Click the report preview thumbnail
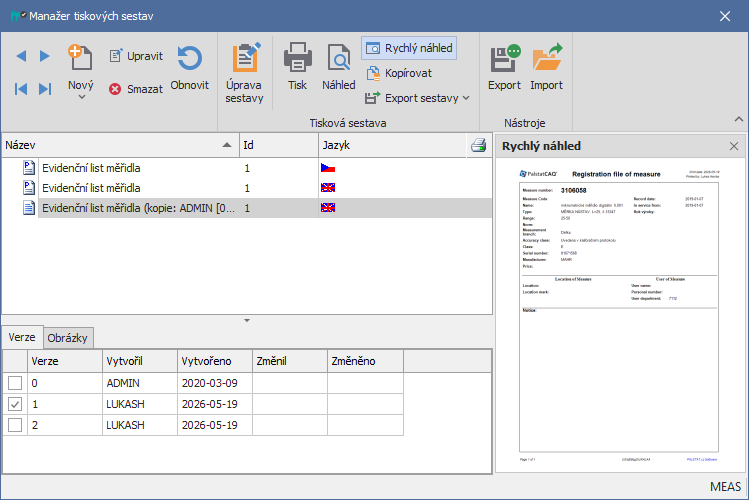The height and width of the screenshot is (500, 749). [619, 315]
